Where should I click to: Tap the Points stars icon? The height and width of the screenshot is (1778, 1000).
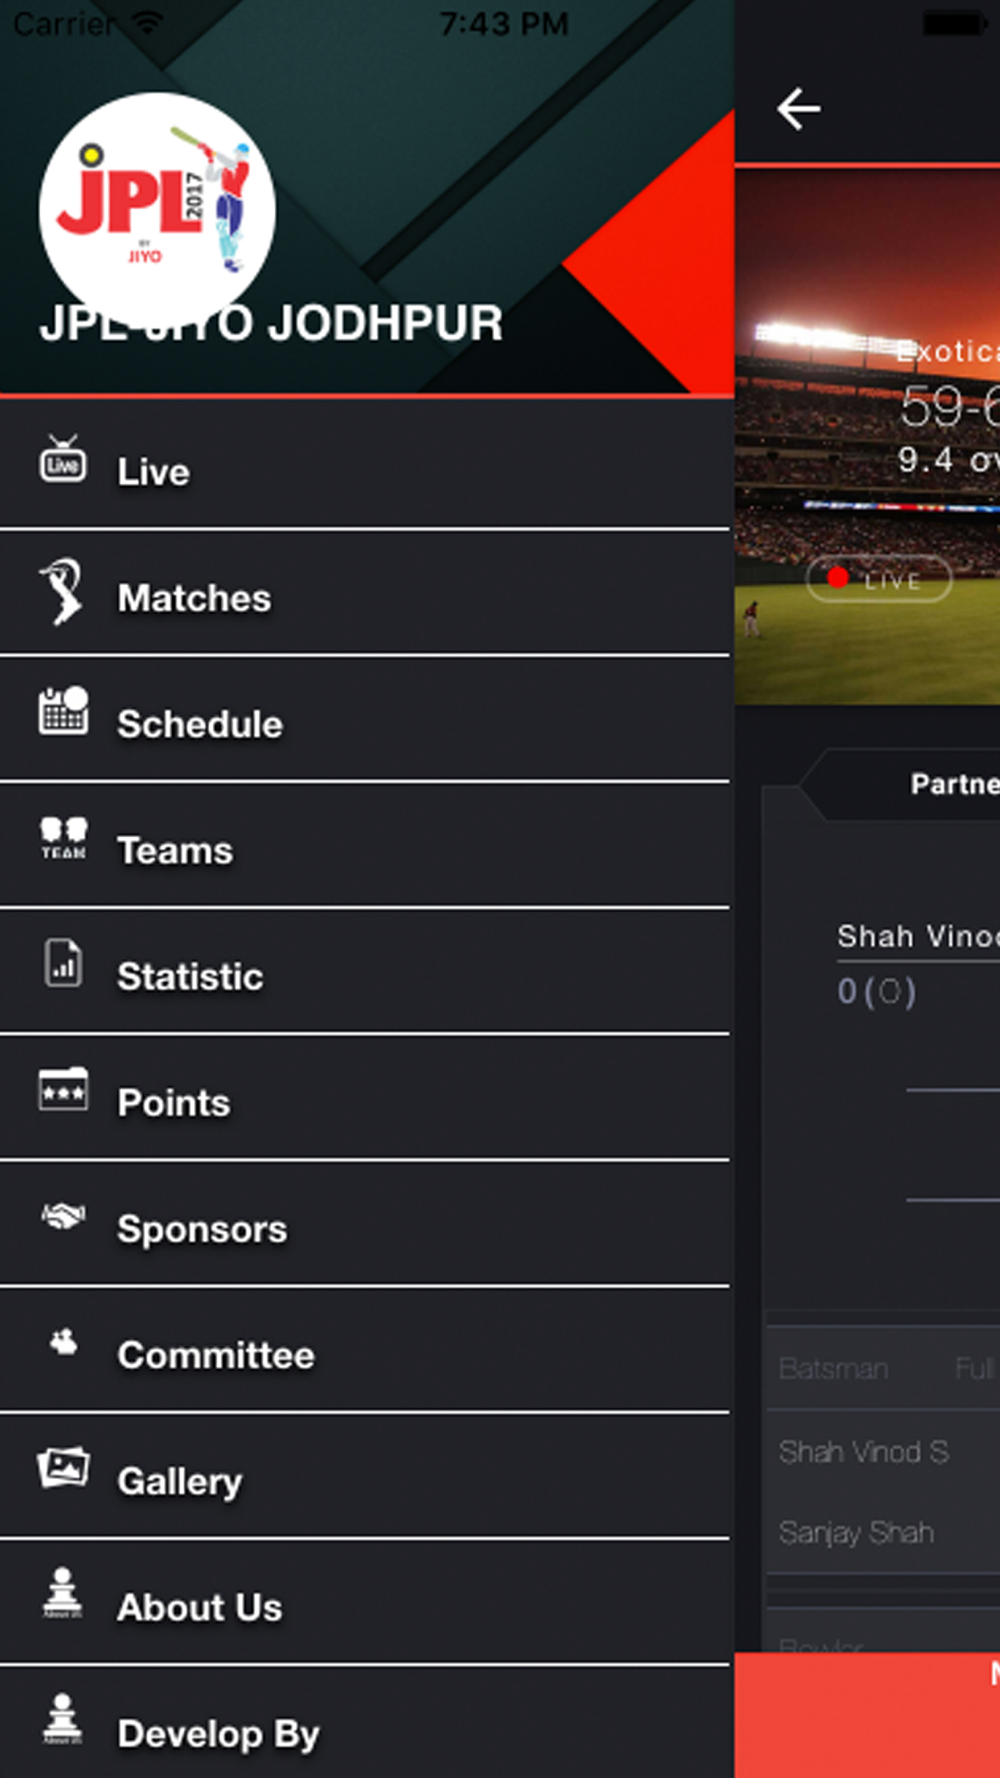click(63, 1090)
